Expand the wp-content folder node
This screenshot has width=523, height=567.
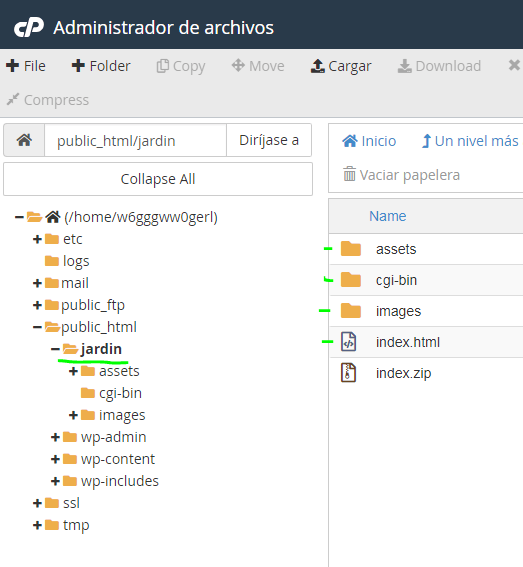pos(55,459)
